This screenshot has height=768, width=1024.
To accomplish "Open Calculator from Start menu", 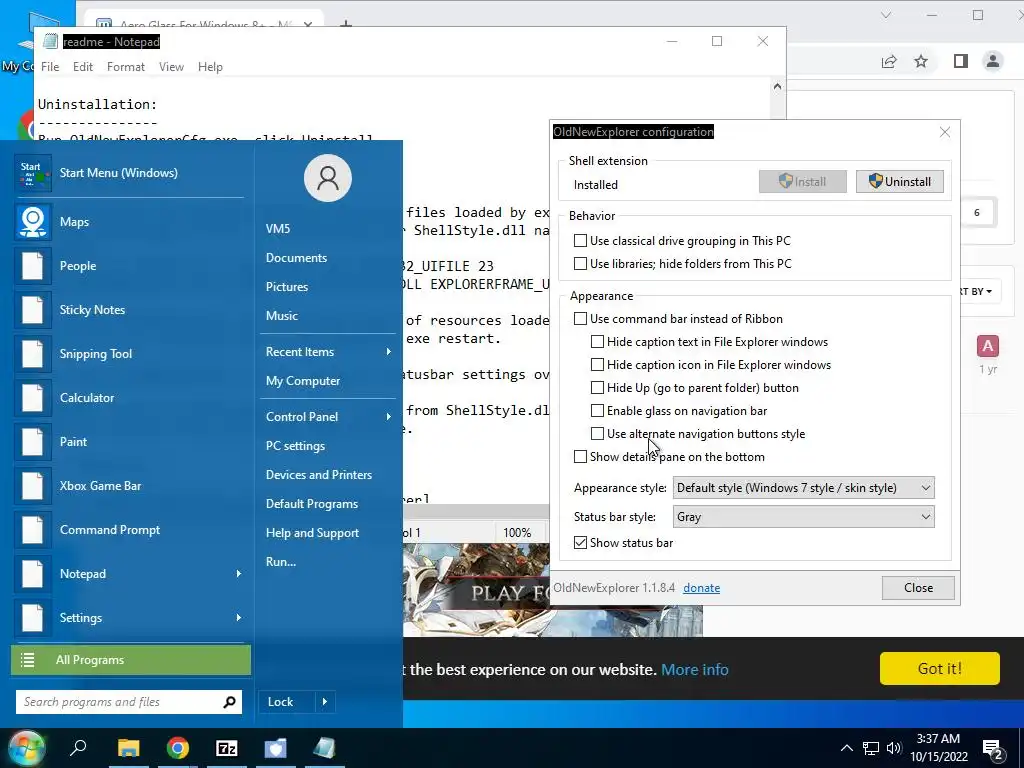I will point(33,398).
